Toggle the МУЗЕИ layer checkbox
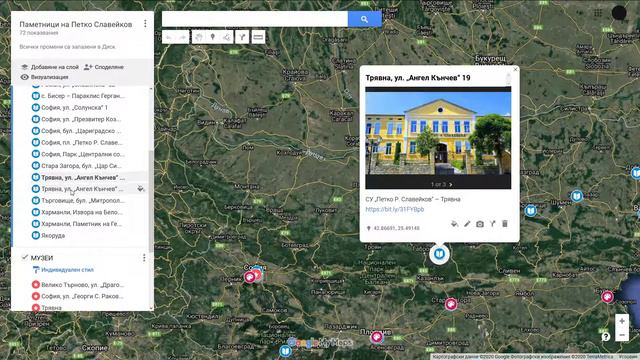This screenshot has height=360, width=640. pyautogui.click(x=24, y=258)
